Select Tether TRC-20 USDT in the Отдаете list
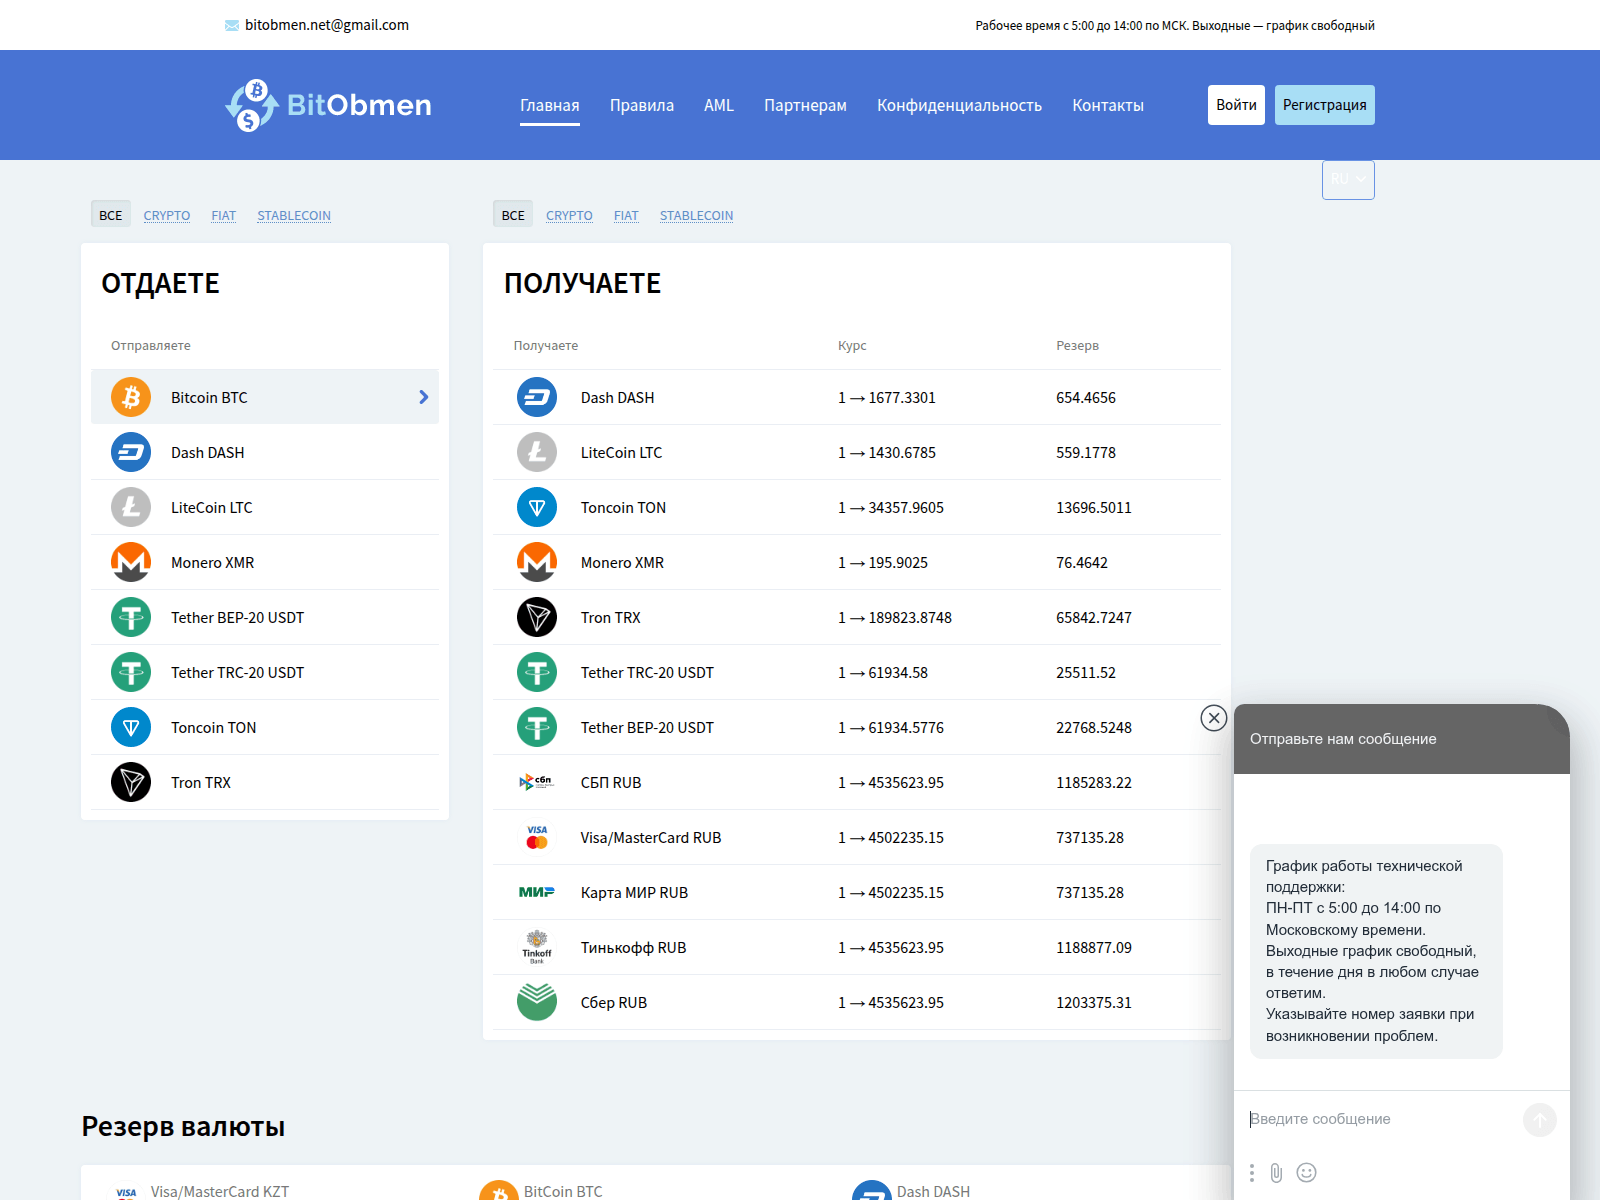This screenshot has height=1200, width=1600. 265,672
